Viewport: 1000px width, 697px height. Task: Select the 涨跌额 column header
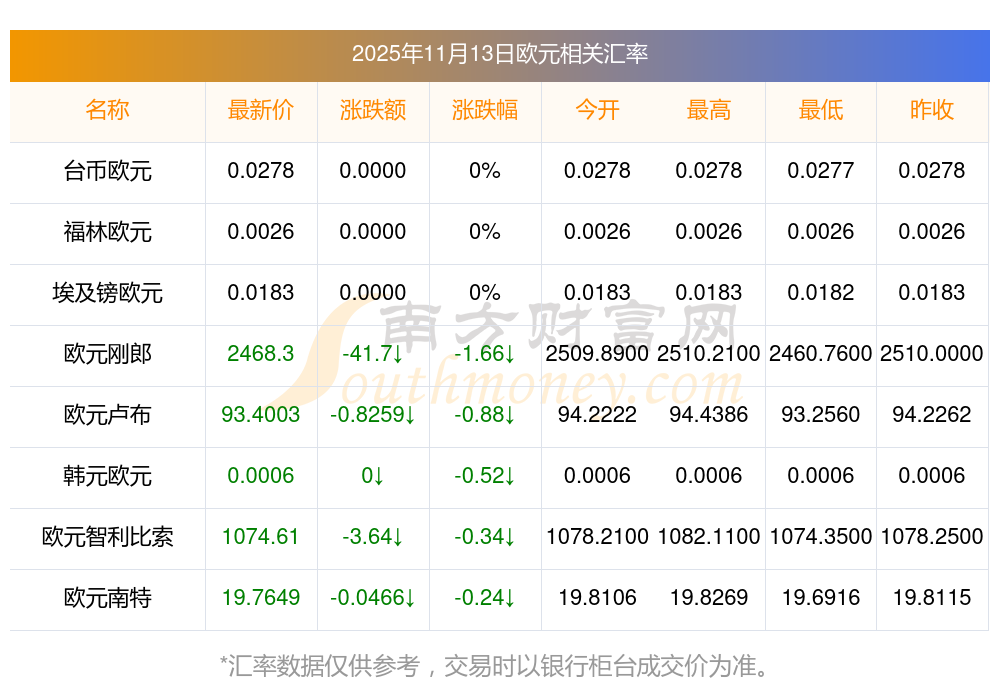point(373,110)
